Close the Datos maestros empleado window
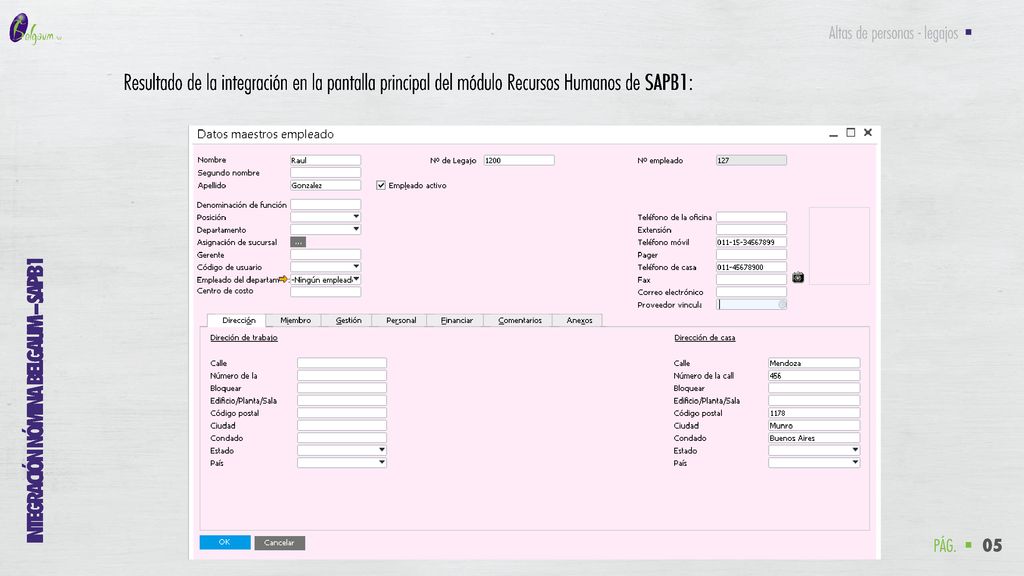The image size is (1024, 576). pos(868,133)
